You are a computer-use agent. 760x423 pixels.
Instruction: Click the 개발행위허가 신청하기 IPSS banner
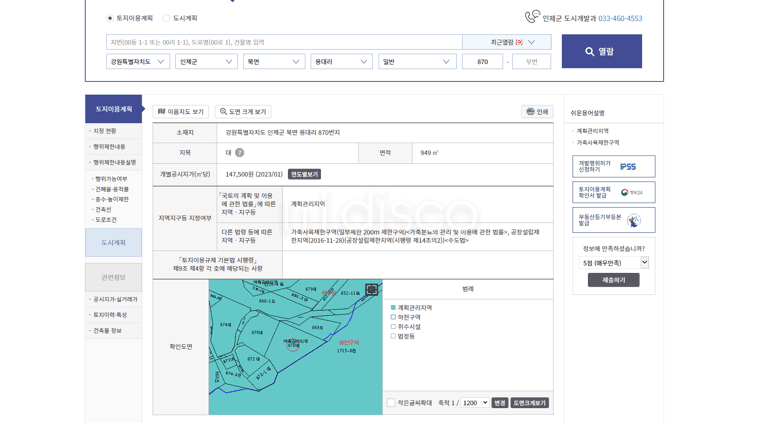point(614,166)
